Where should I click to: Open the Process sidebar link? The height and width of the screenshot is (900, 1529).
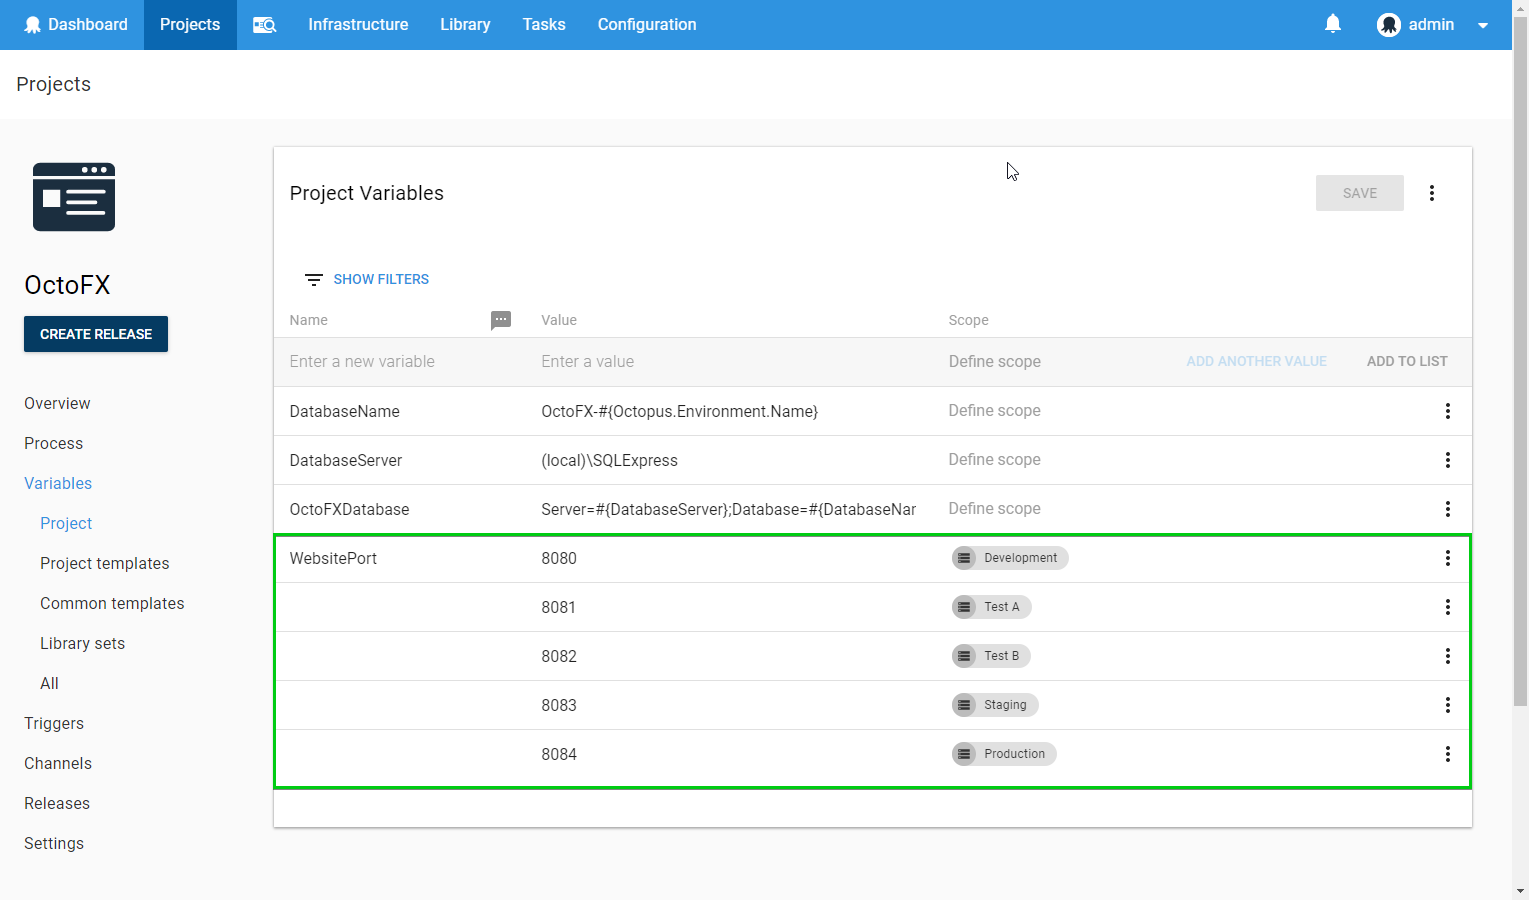click(x=54, y=443)
